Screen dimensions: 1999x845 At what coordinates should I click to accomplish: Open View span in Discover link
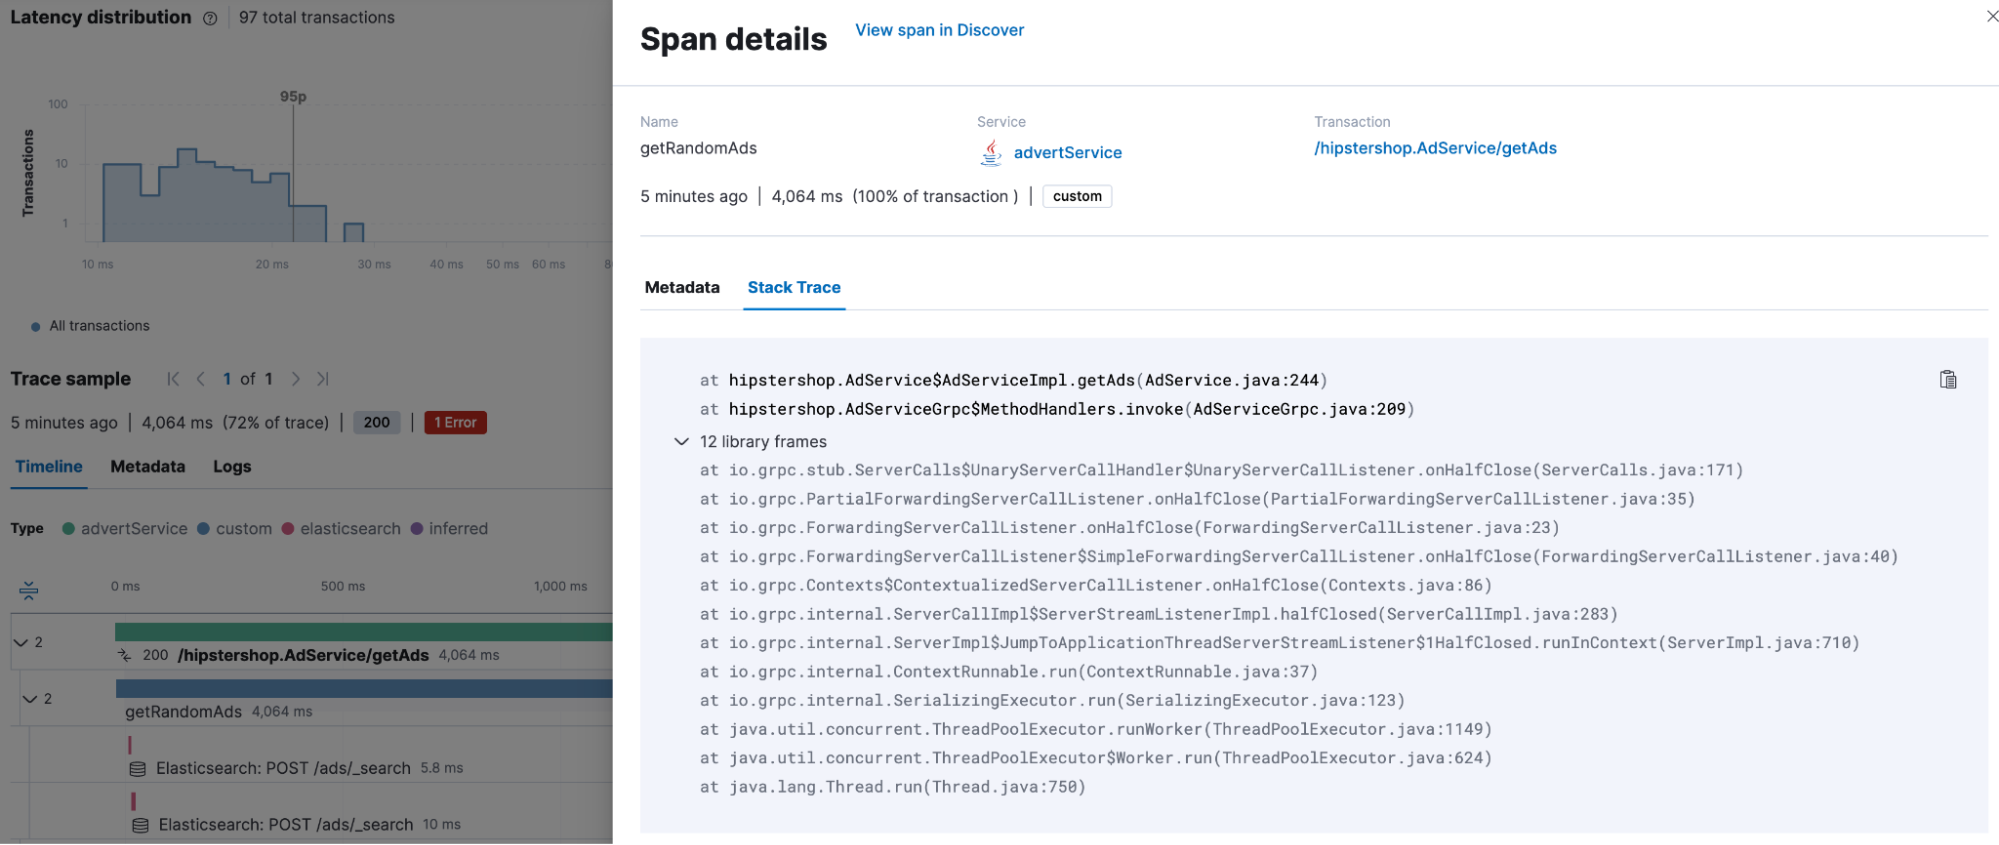(x=939, y=30)
